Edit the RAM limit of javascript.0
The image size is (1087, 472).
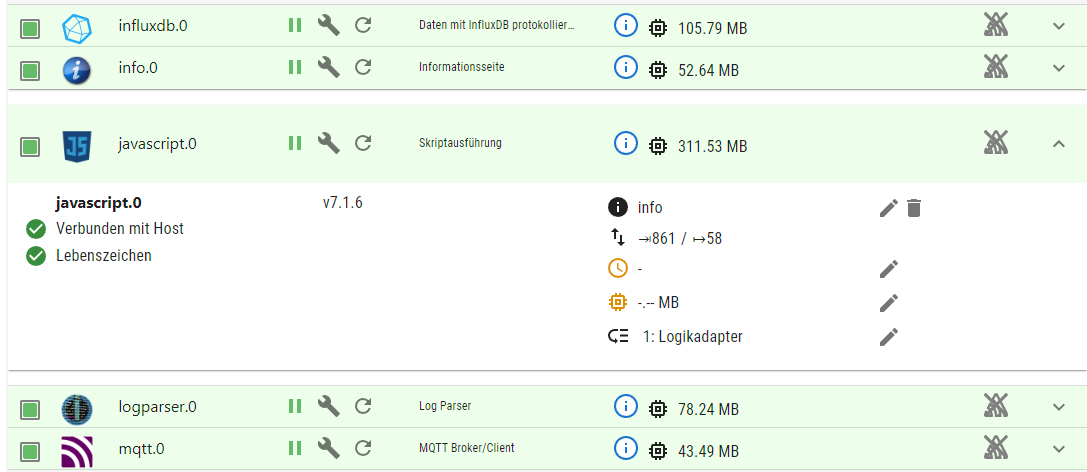pos(889,303)
